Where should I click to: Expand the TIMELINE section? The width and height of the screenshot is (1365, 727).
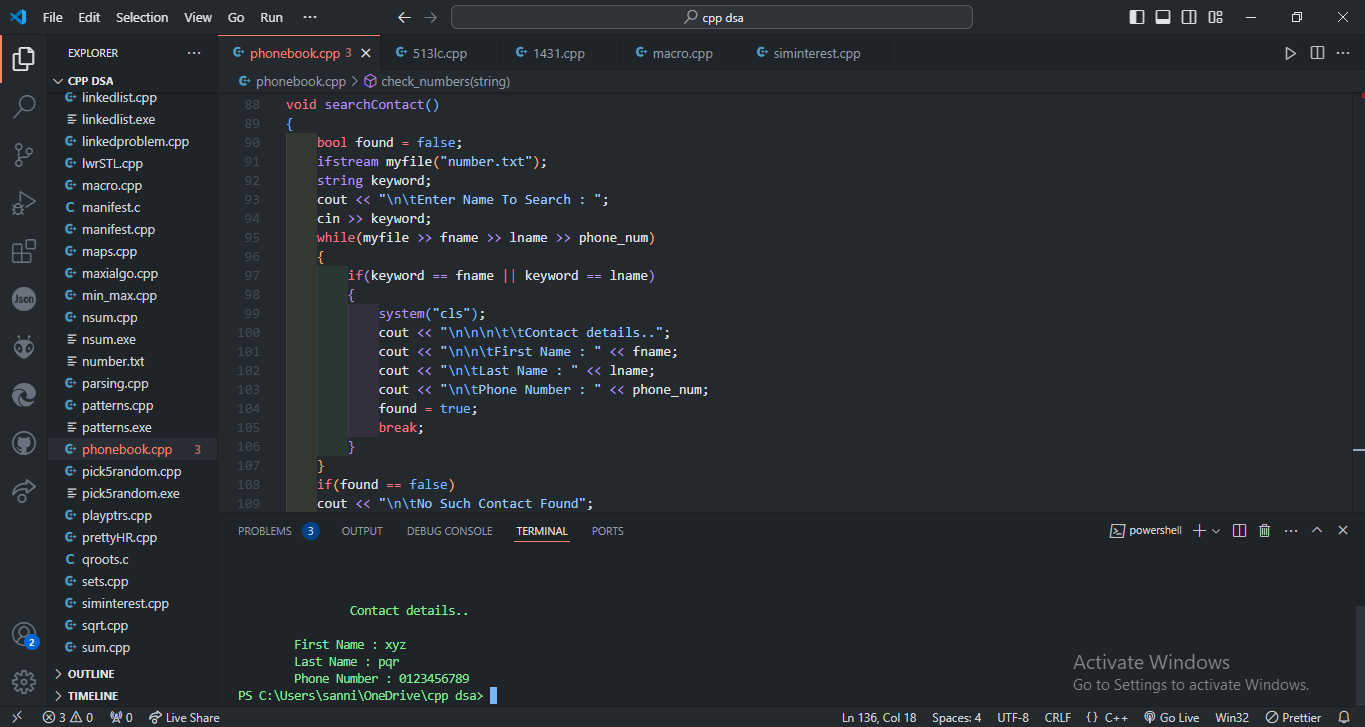132,696
